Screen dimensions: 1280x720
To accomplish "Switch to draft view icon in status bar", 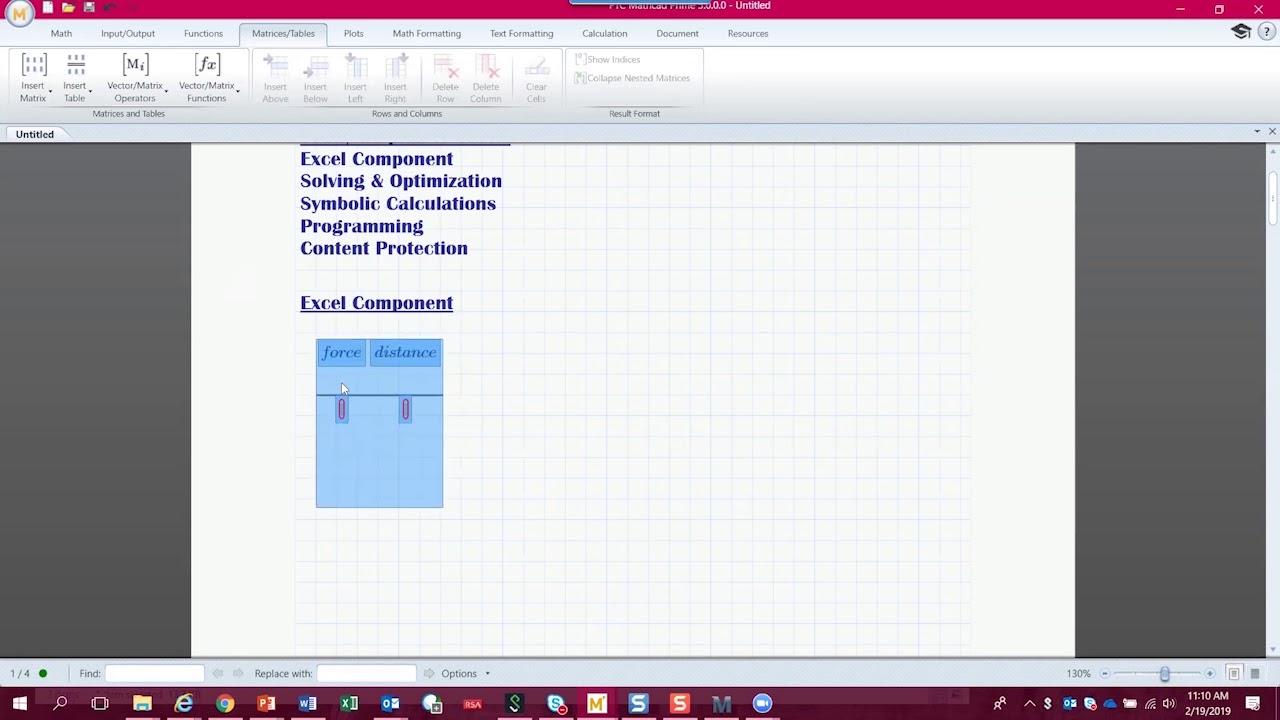I will [1255, 674].
